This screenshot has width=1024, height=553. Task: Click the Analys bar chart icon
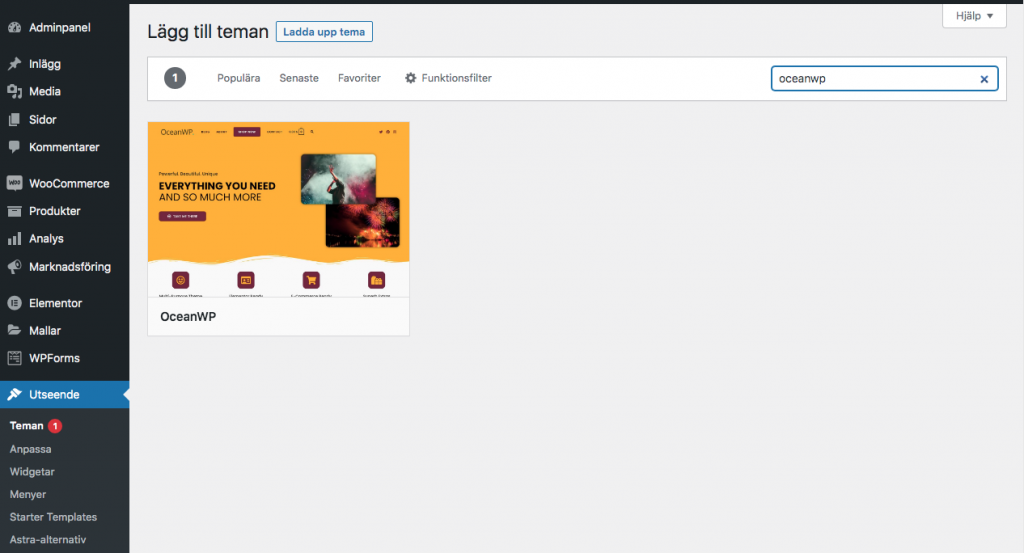click(x=14, y=239)
